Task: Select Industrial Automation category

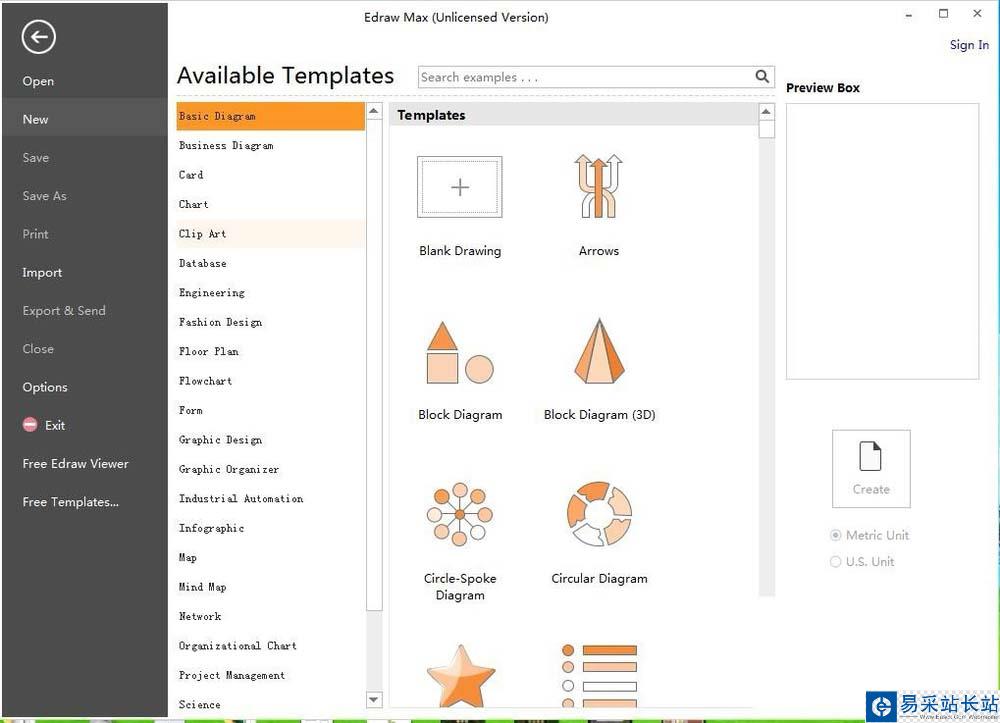Action: point(270,499)
